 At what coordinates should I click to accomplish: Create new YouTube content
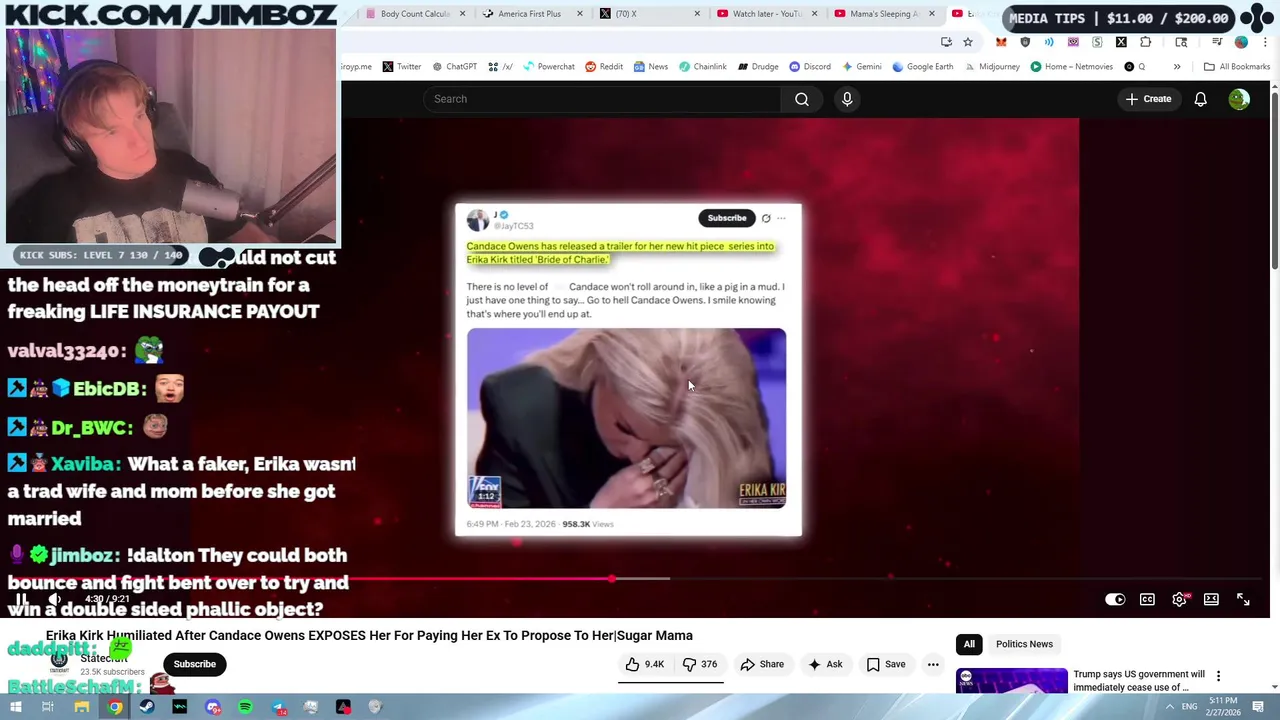[1148, 99]
